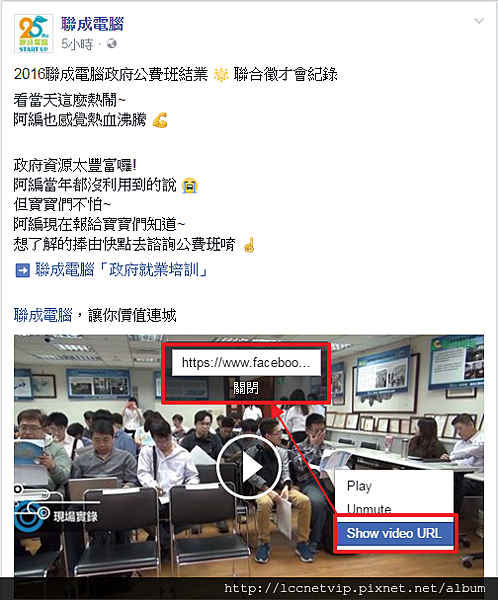The height and width of the screenshot is (600, 498).
Task: Click 關閉 to close URL box
Action: pos(246,388)
